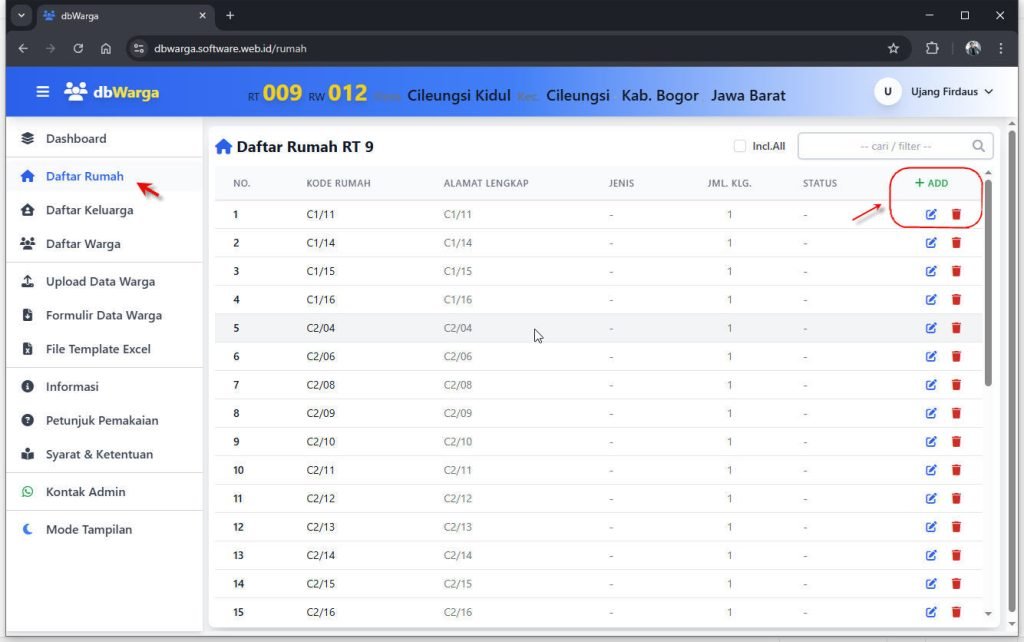Viewport: 1024px width, 642px height.
Task: Click the search magnifier icon
Action: [x=978, y=147]
